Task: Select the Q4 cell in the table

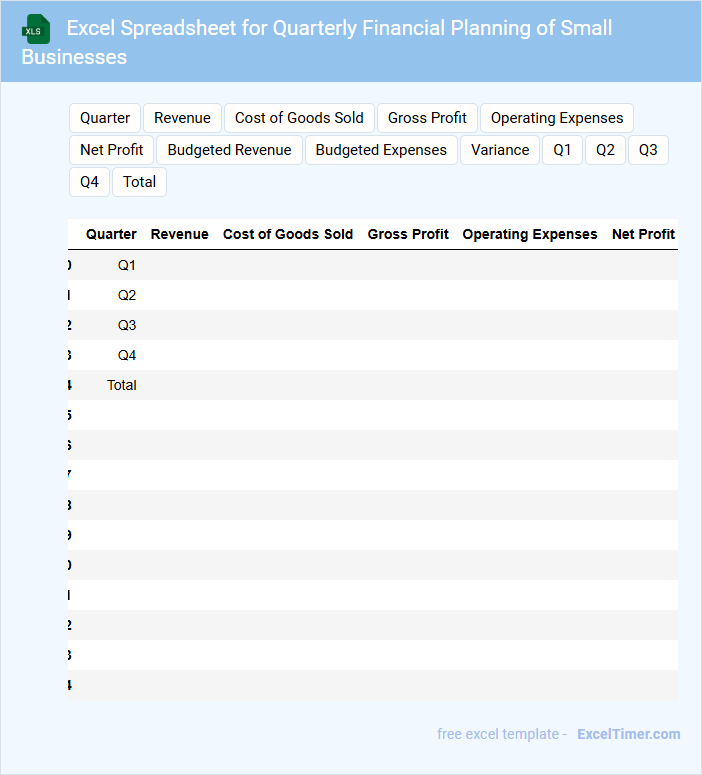Action: tap(127, 355)
